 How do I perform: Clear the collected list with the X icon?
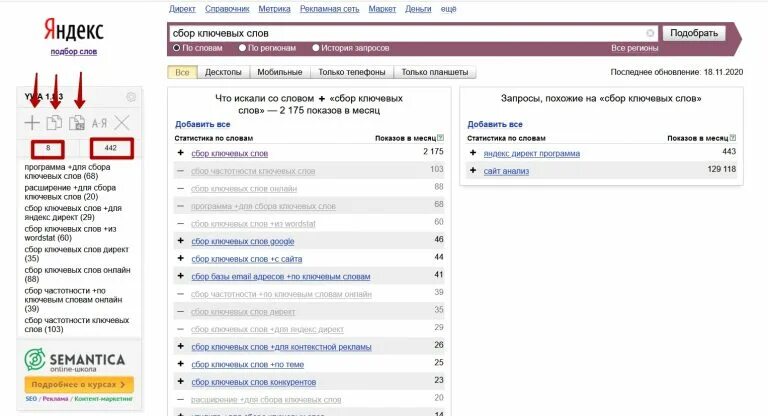pyautogui.click(x=121, y=122)
